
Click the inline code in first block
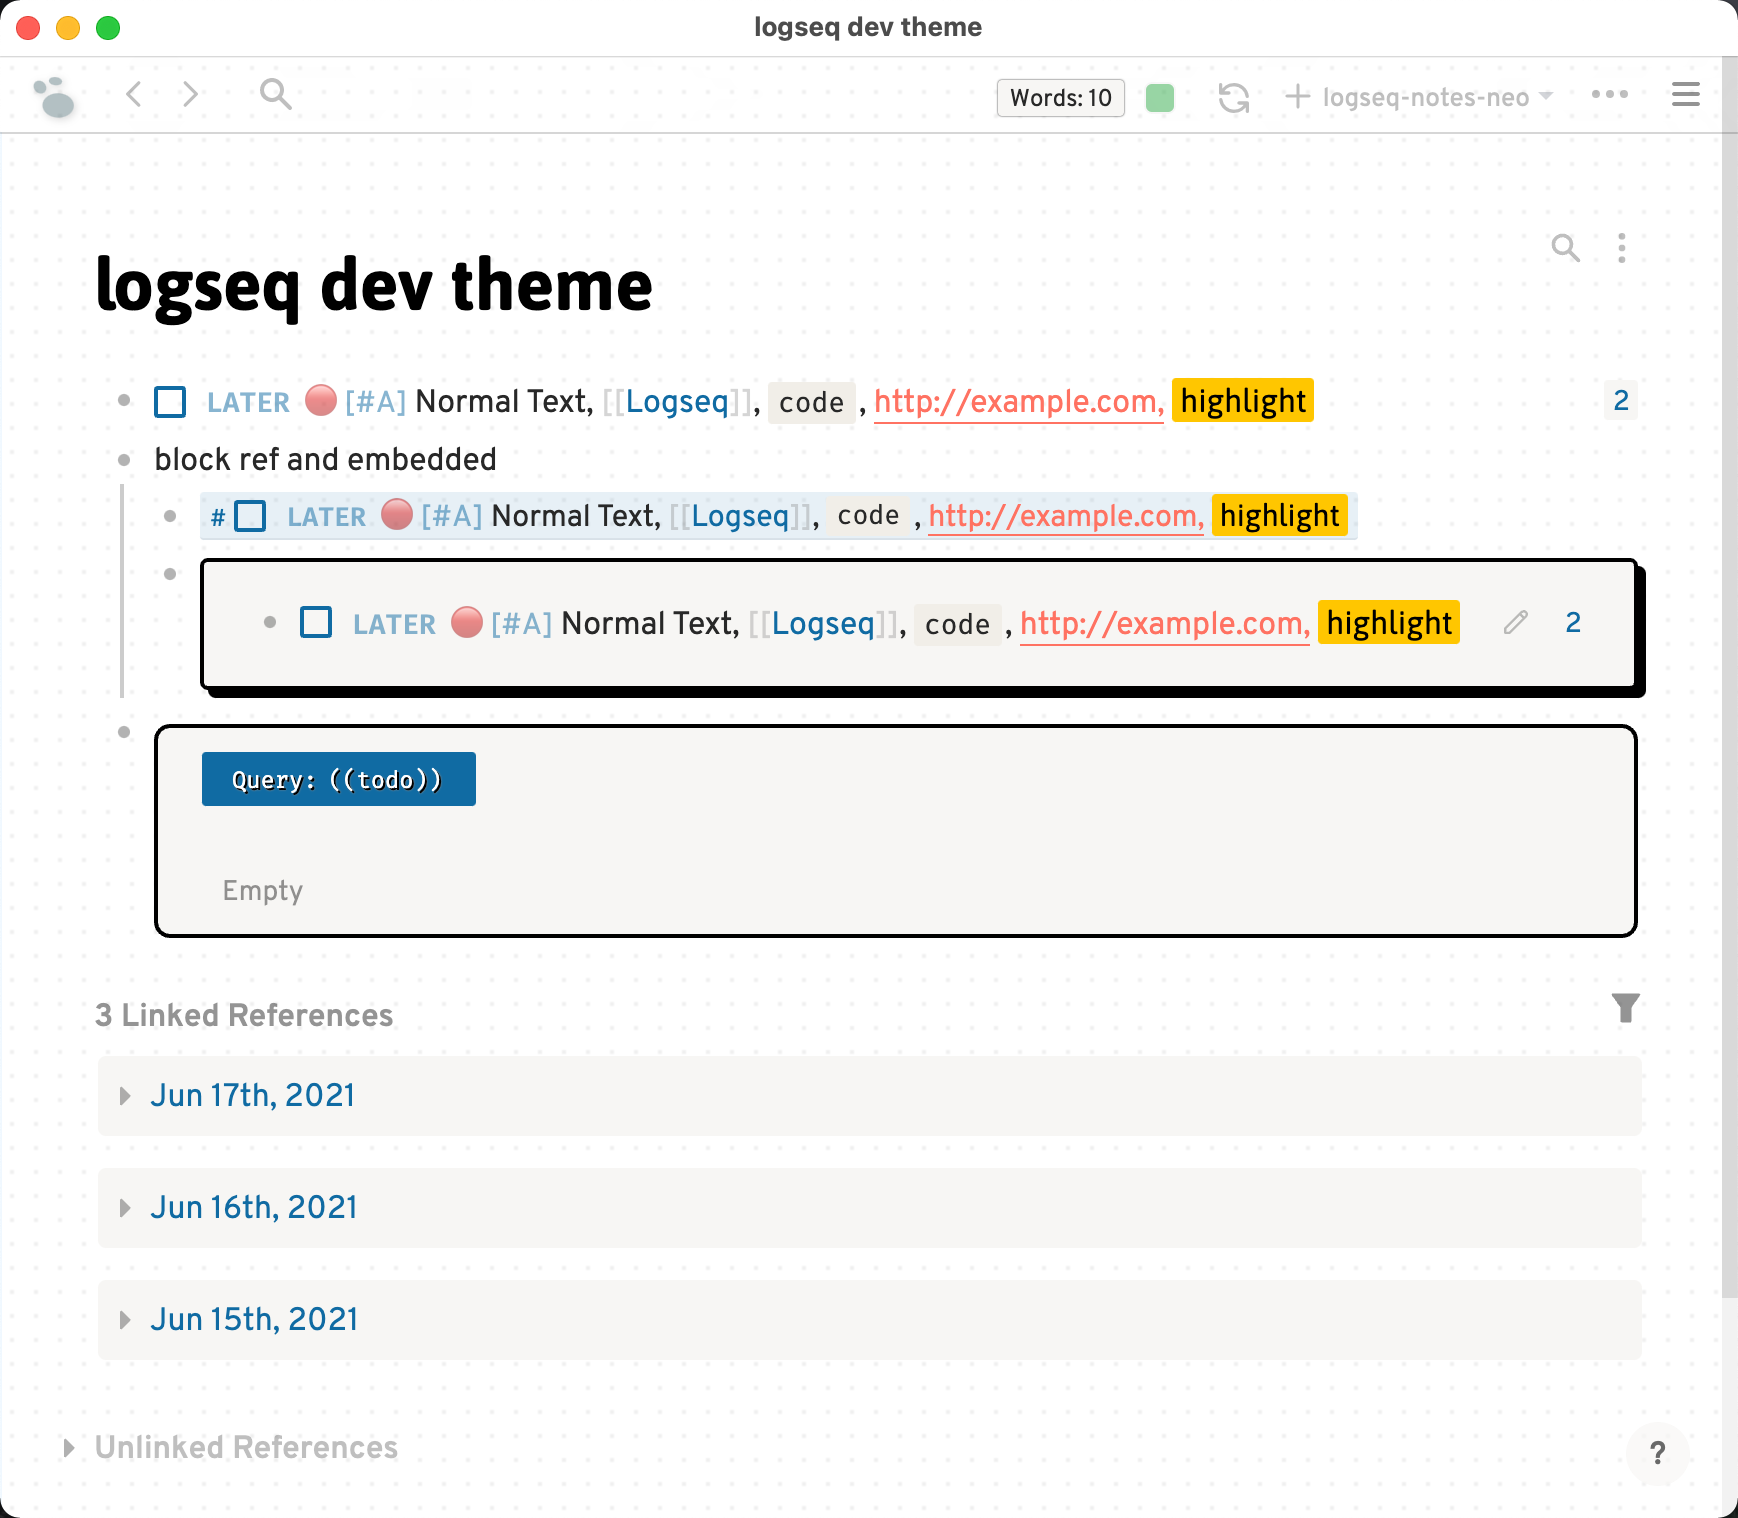tap(811, 403)
